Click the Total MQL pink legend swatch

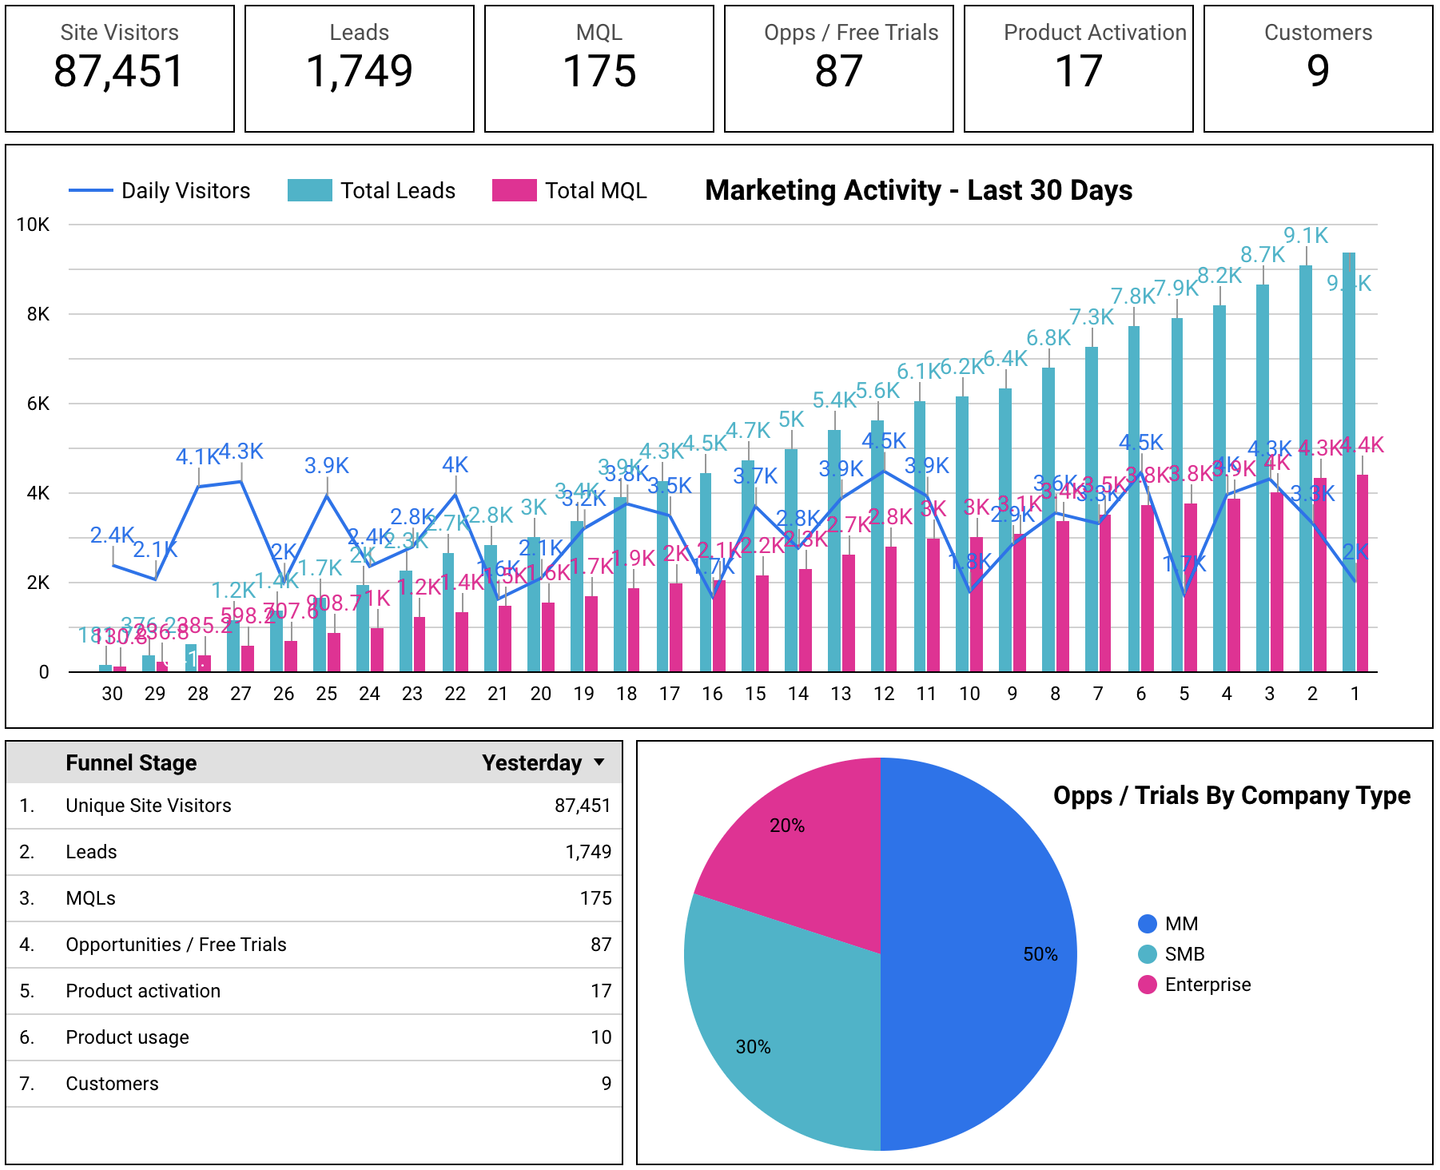click(515, 190)
